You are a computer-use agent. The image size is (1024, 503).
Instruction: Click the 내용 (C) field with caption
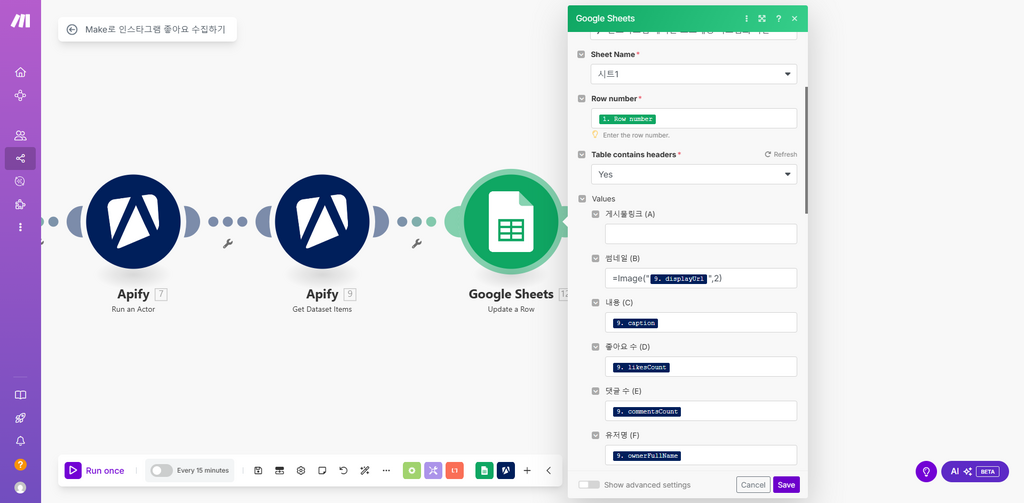tap(701, 323)
